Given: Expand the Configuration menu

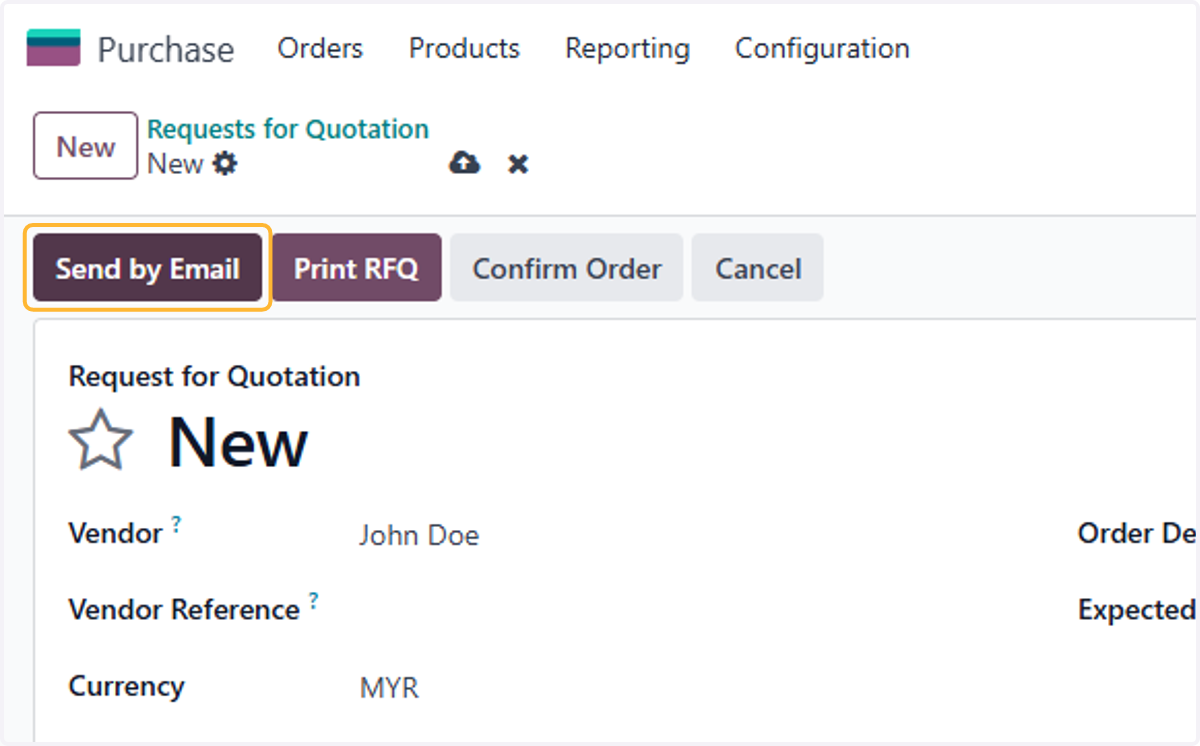Looking at the screenshot, I should (822, 48).
